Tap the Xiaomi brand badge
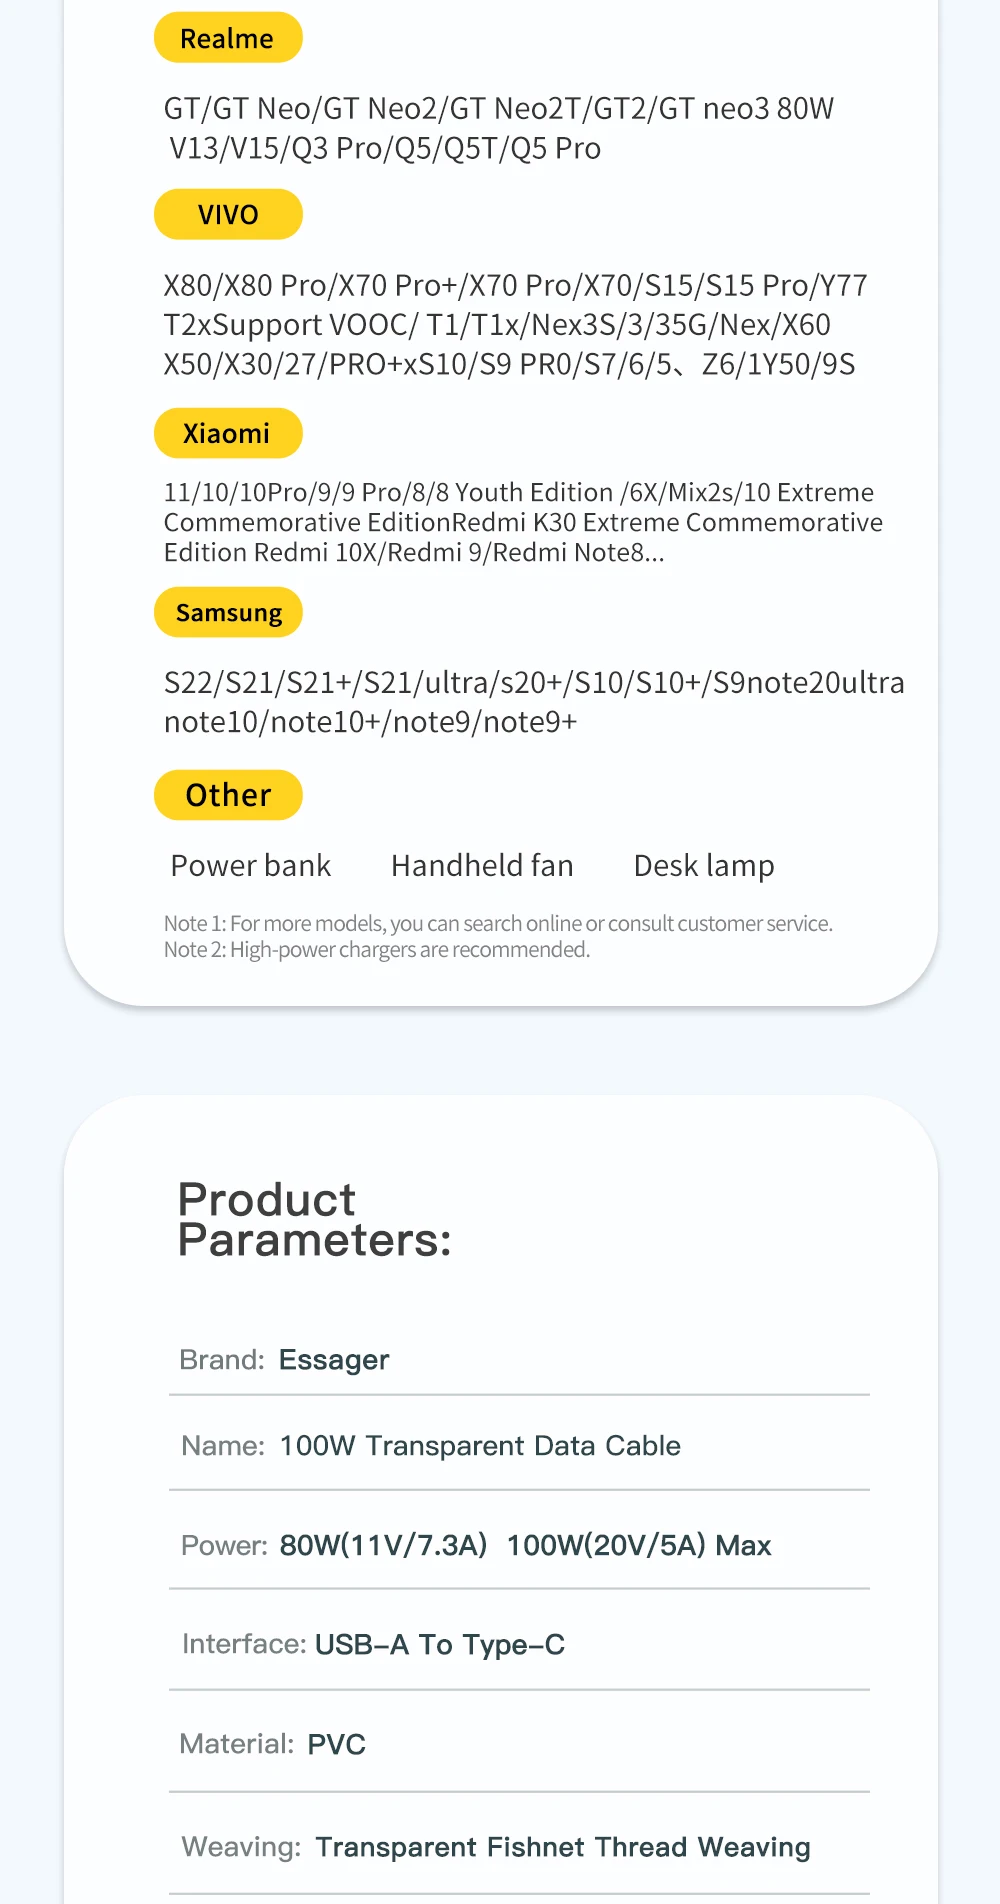Screen dimensions: 1000x1904 [227, 434]
